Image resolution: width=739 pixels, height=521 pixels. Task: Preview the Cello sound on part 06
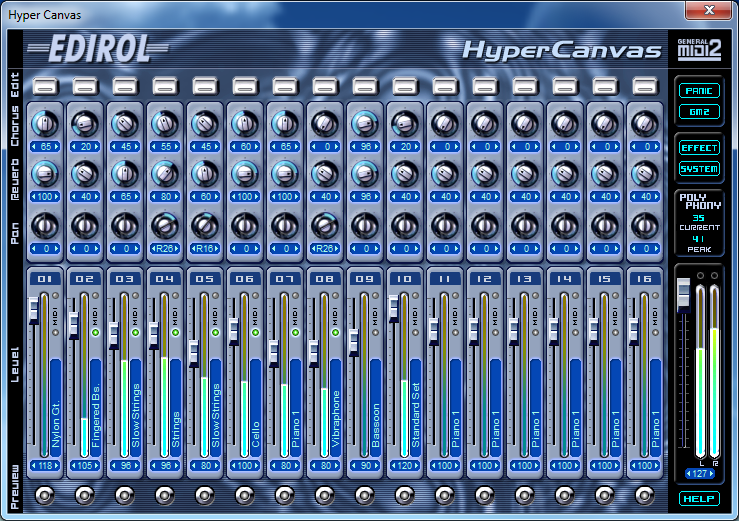pyautogui.click(x=245, y=495)
